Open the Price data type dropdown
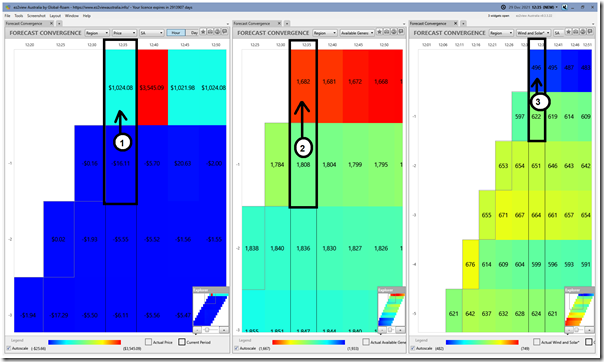The image size is (604, 362). tap(124, 33)
